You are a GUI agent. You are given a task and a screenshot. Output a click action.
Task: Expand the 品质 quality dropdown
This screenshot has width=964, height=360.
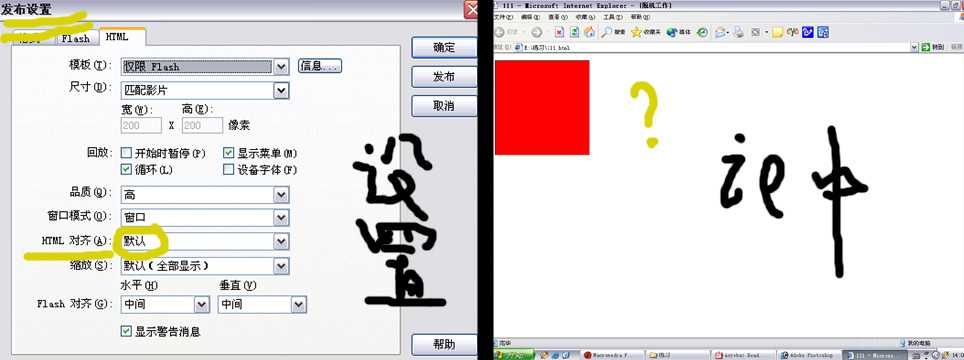point(282,195)
